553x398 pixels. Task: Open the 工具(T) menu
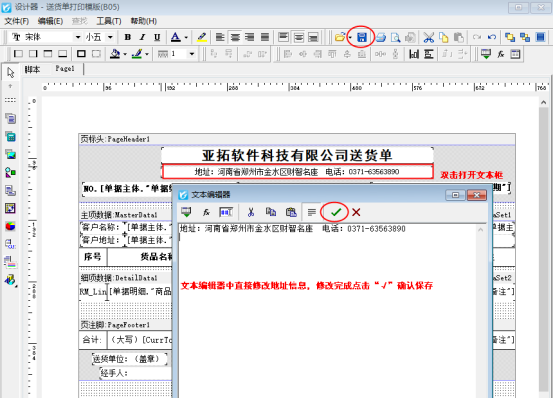[109, 21]
